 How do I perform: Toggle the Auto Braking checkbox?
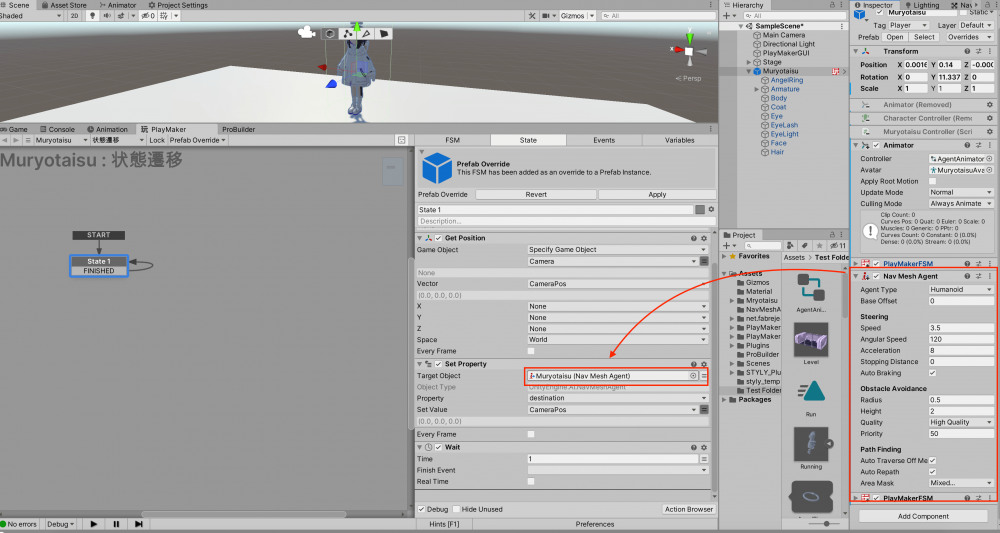pyautogui.click(x=932, y=373)
